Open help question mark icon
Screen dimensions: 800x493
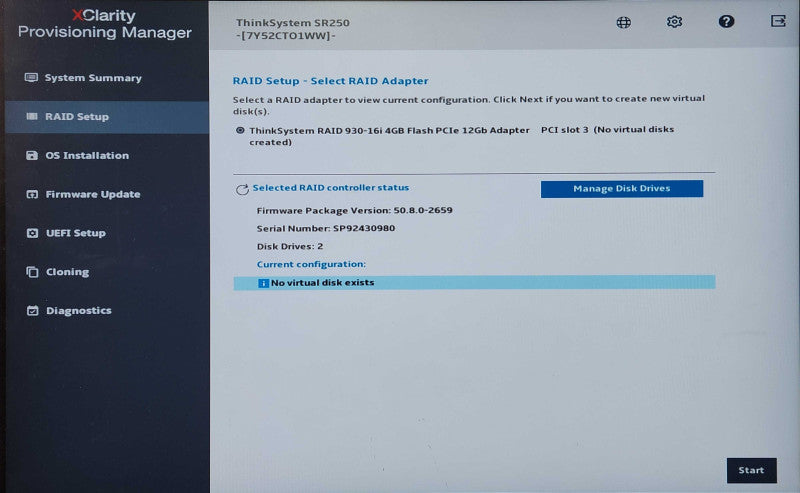[727, 21]
